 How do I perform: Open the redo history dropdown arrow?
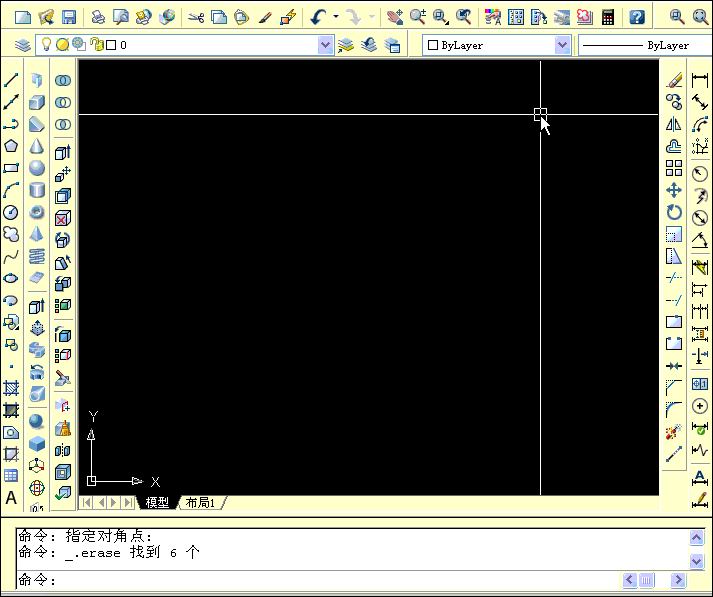point(372,17)
